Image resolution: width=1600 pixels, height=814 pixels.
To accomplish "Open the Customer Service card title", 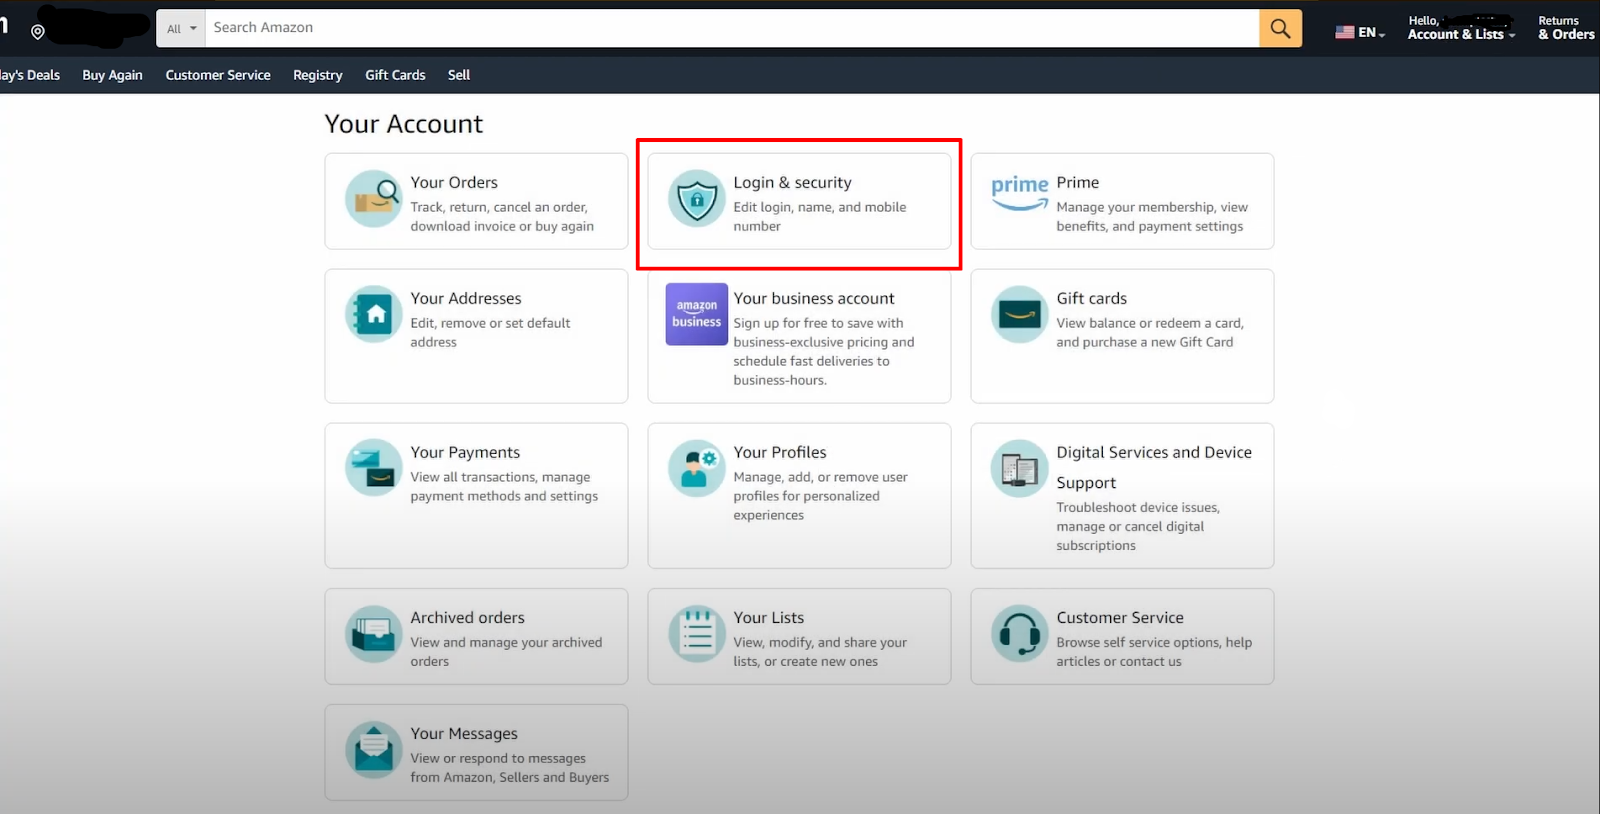I will coord(1120,618).
